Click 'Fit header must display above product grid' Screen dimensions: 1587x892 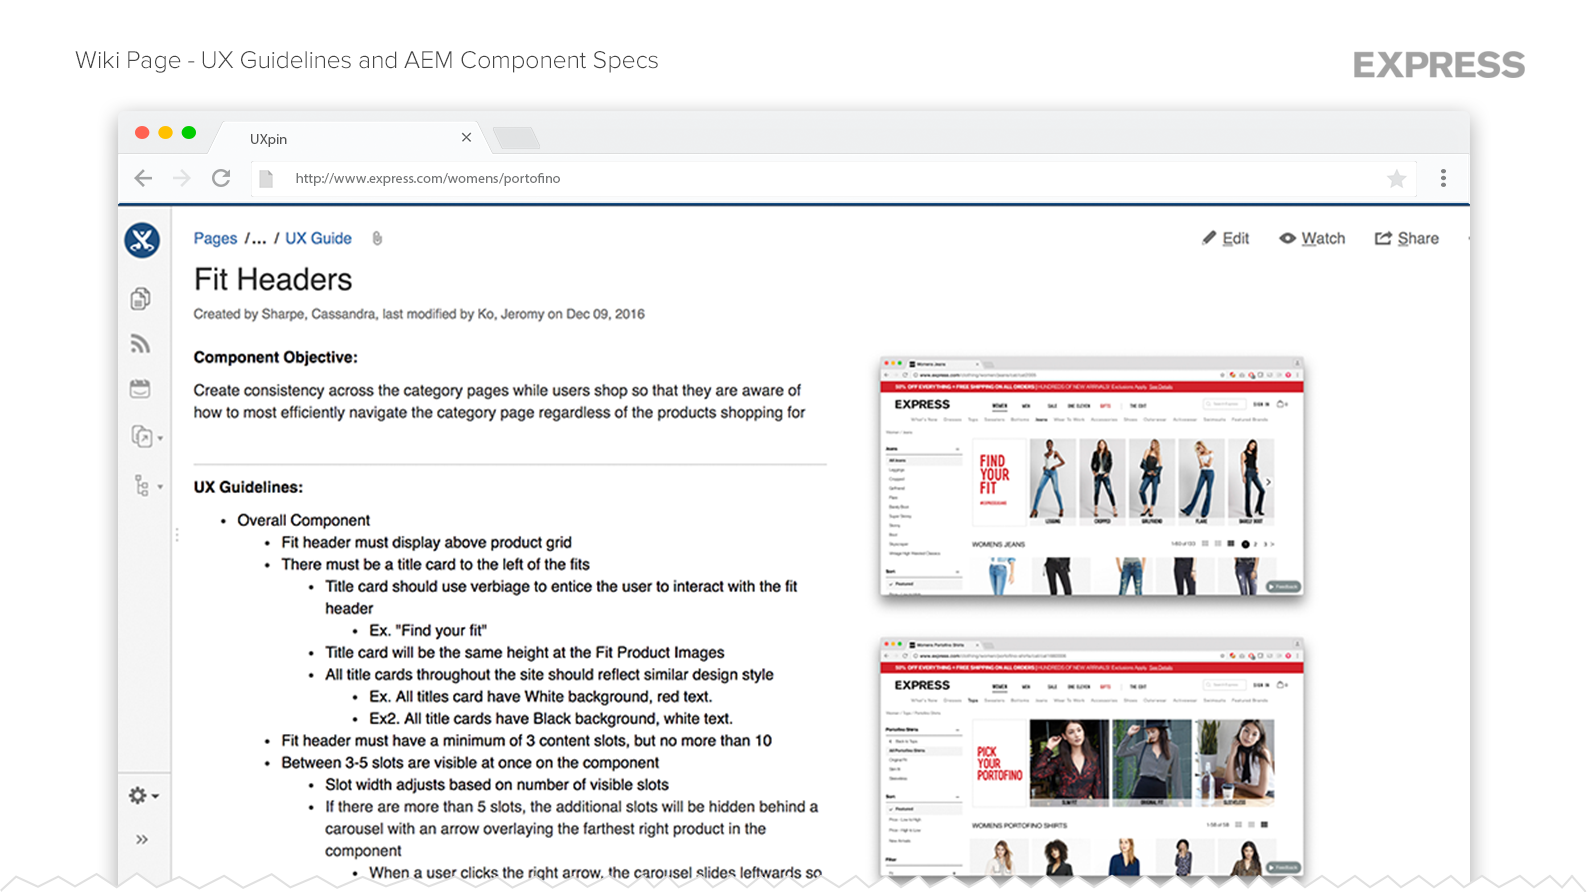pyautogui.click(x=426, y=542)
